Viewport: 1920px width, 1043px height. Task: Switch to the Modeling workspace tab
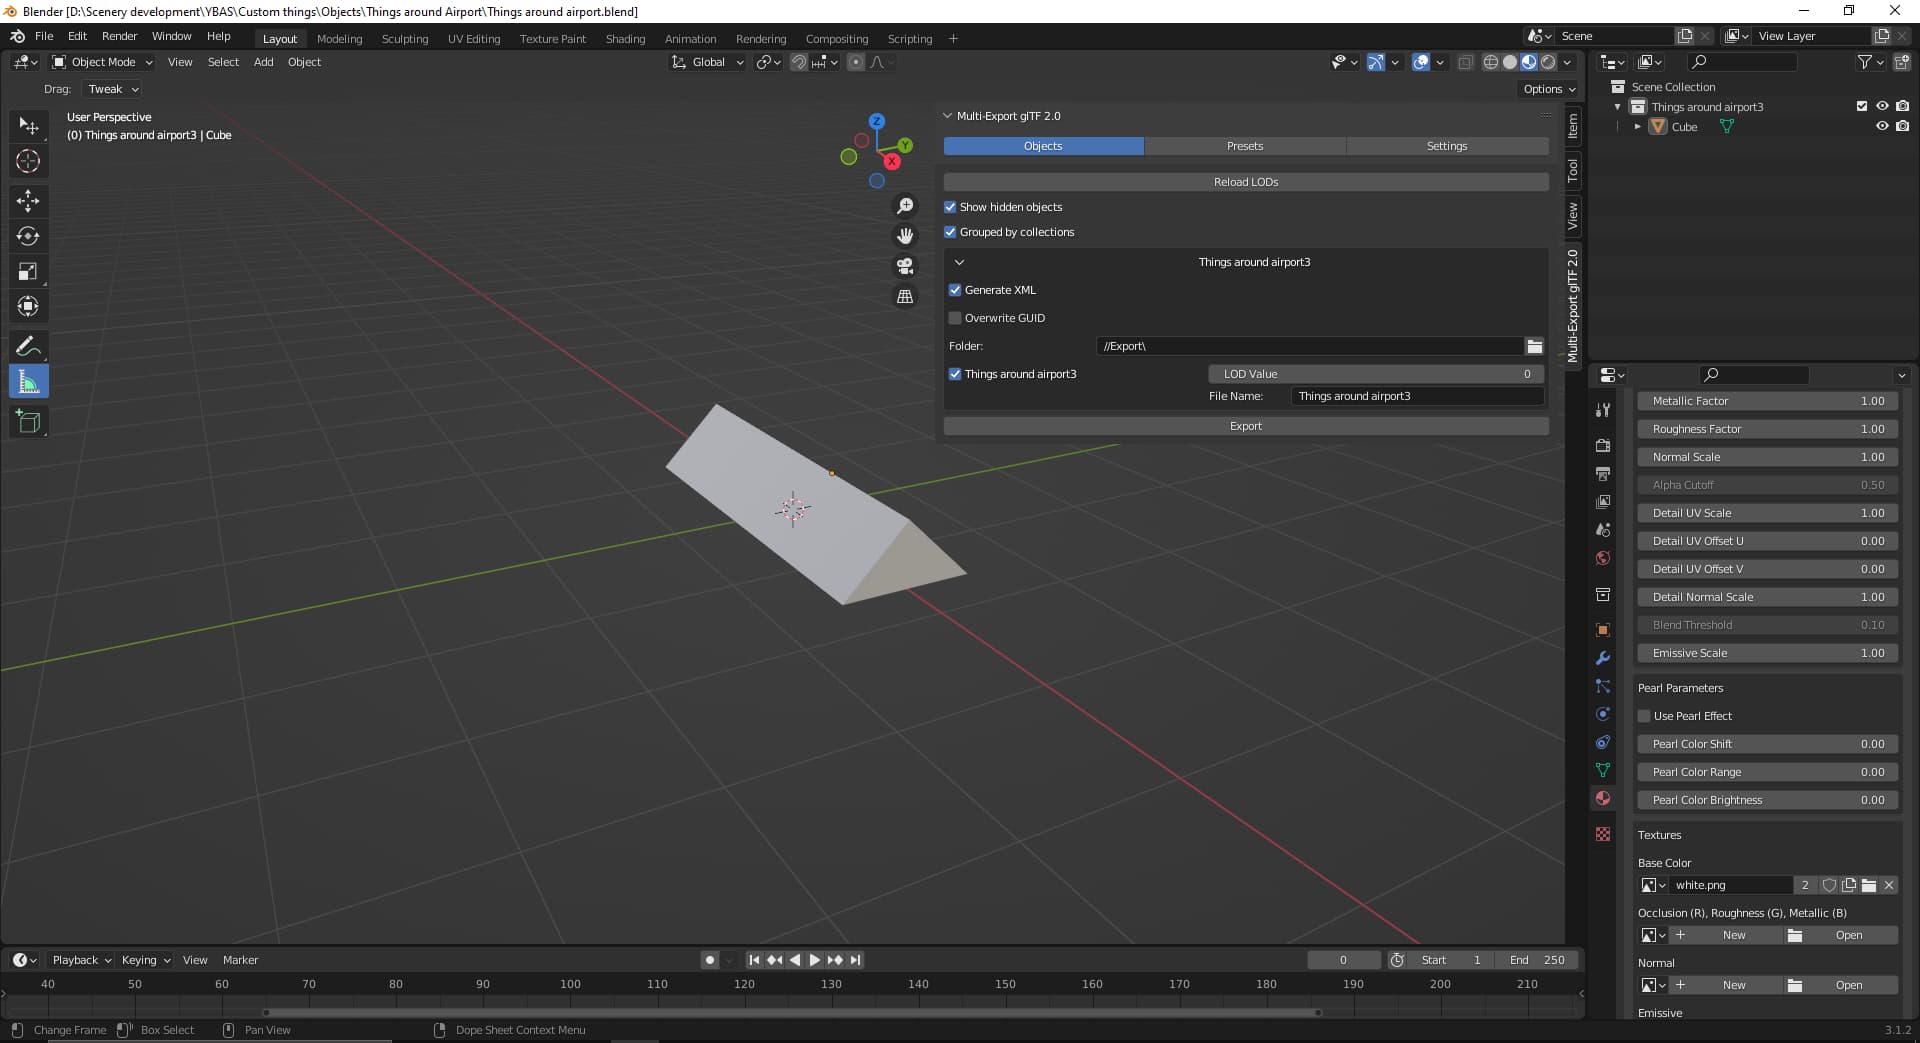tap(339, 38)
